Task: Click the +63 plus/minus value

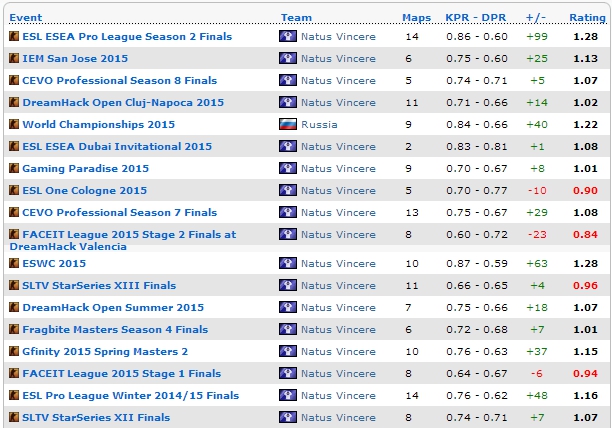Action: click(x=537, y=263)
